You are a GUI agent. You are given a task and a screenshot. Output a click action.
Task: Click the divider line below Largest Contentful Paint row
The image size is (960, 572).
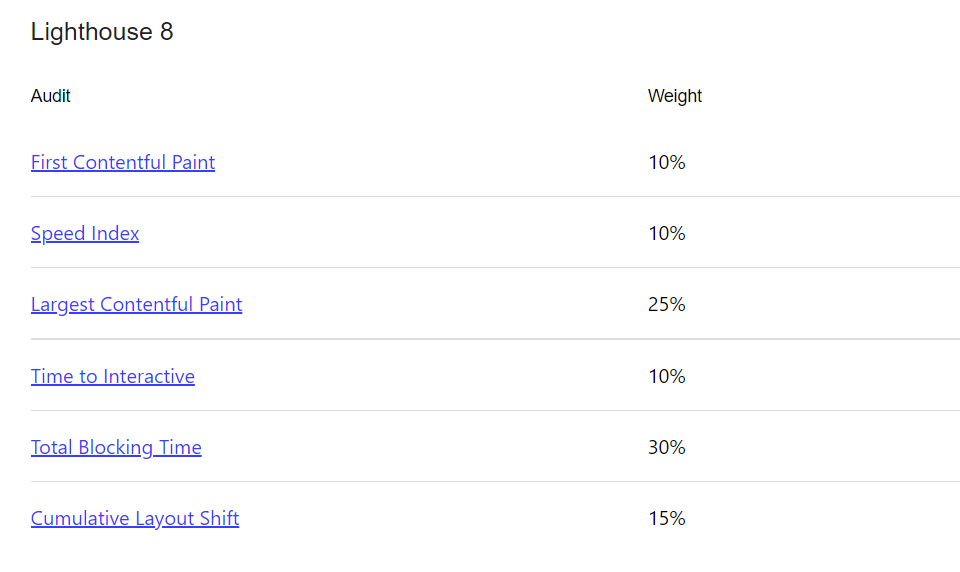click(x=495, y=339)
